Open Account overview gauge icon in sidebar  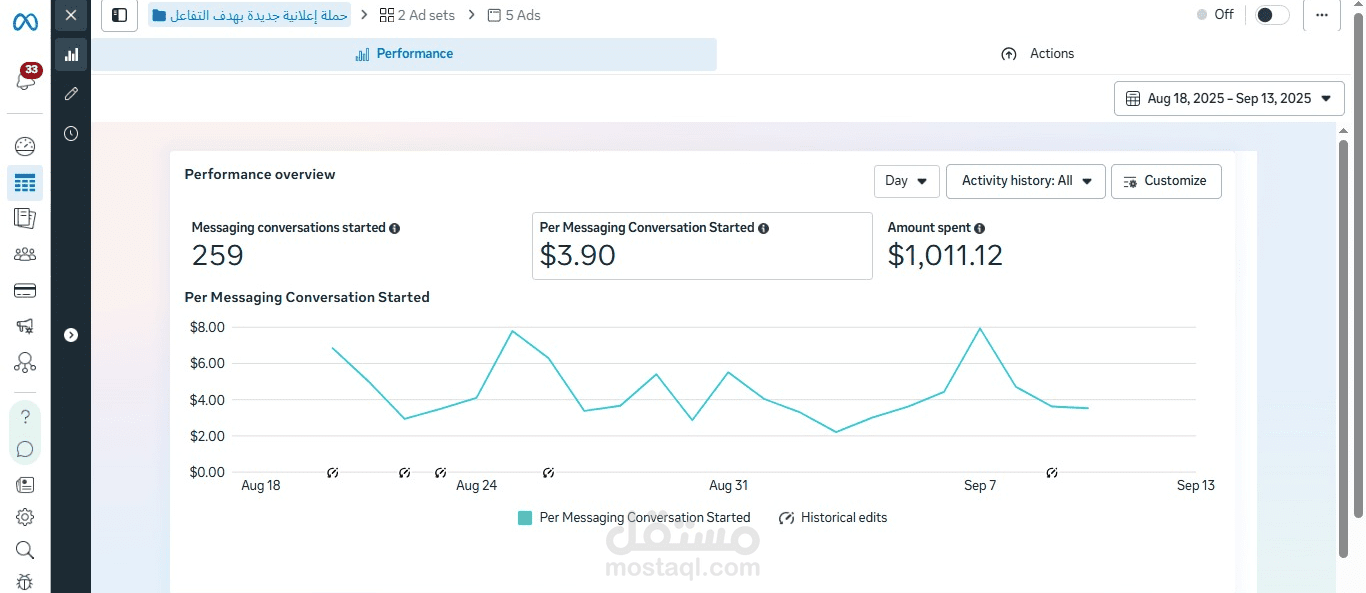(x=25, y=147)
